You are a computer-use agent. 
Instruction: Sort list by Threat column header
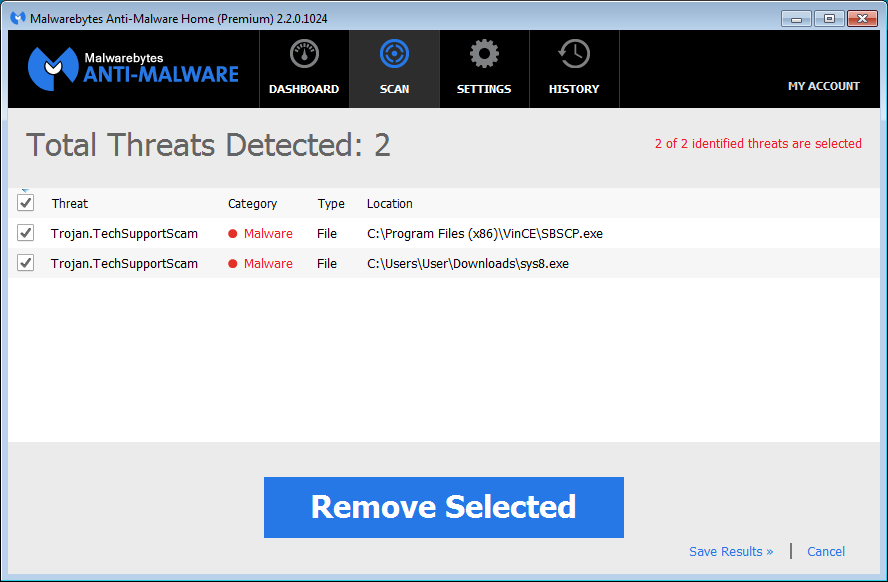click(70, 204)
